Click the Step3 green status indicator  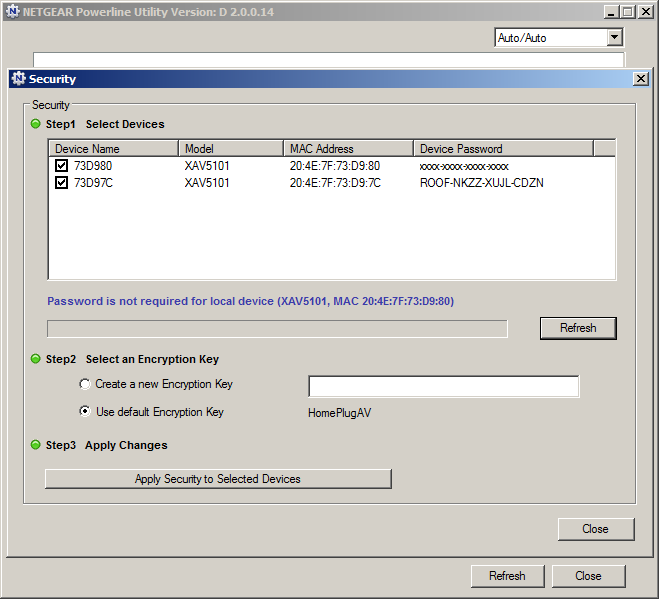(x=36, y=445)
